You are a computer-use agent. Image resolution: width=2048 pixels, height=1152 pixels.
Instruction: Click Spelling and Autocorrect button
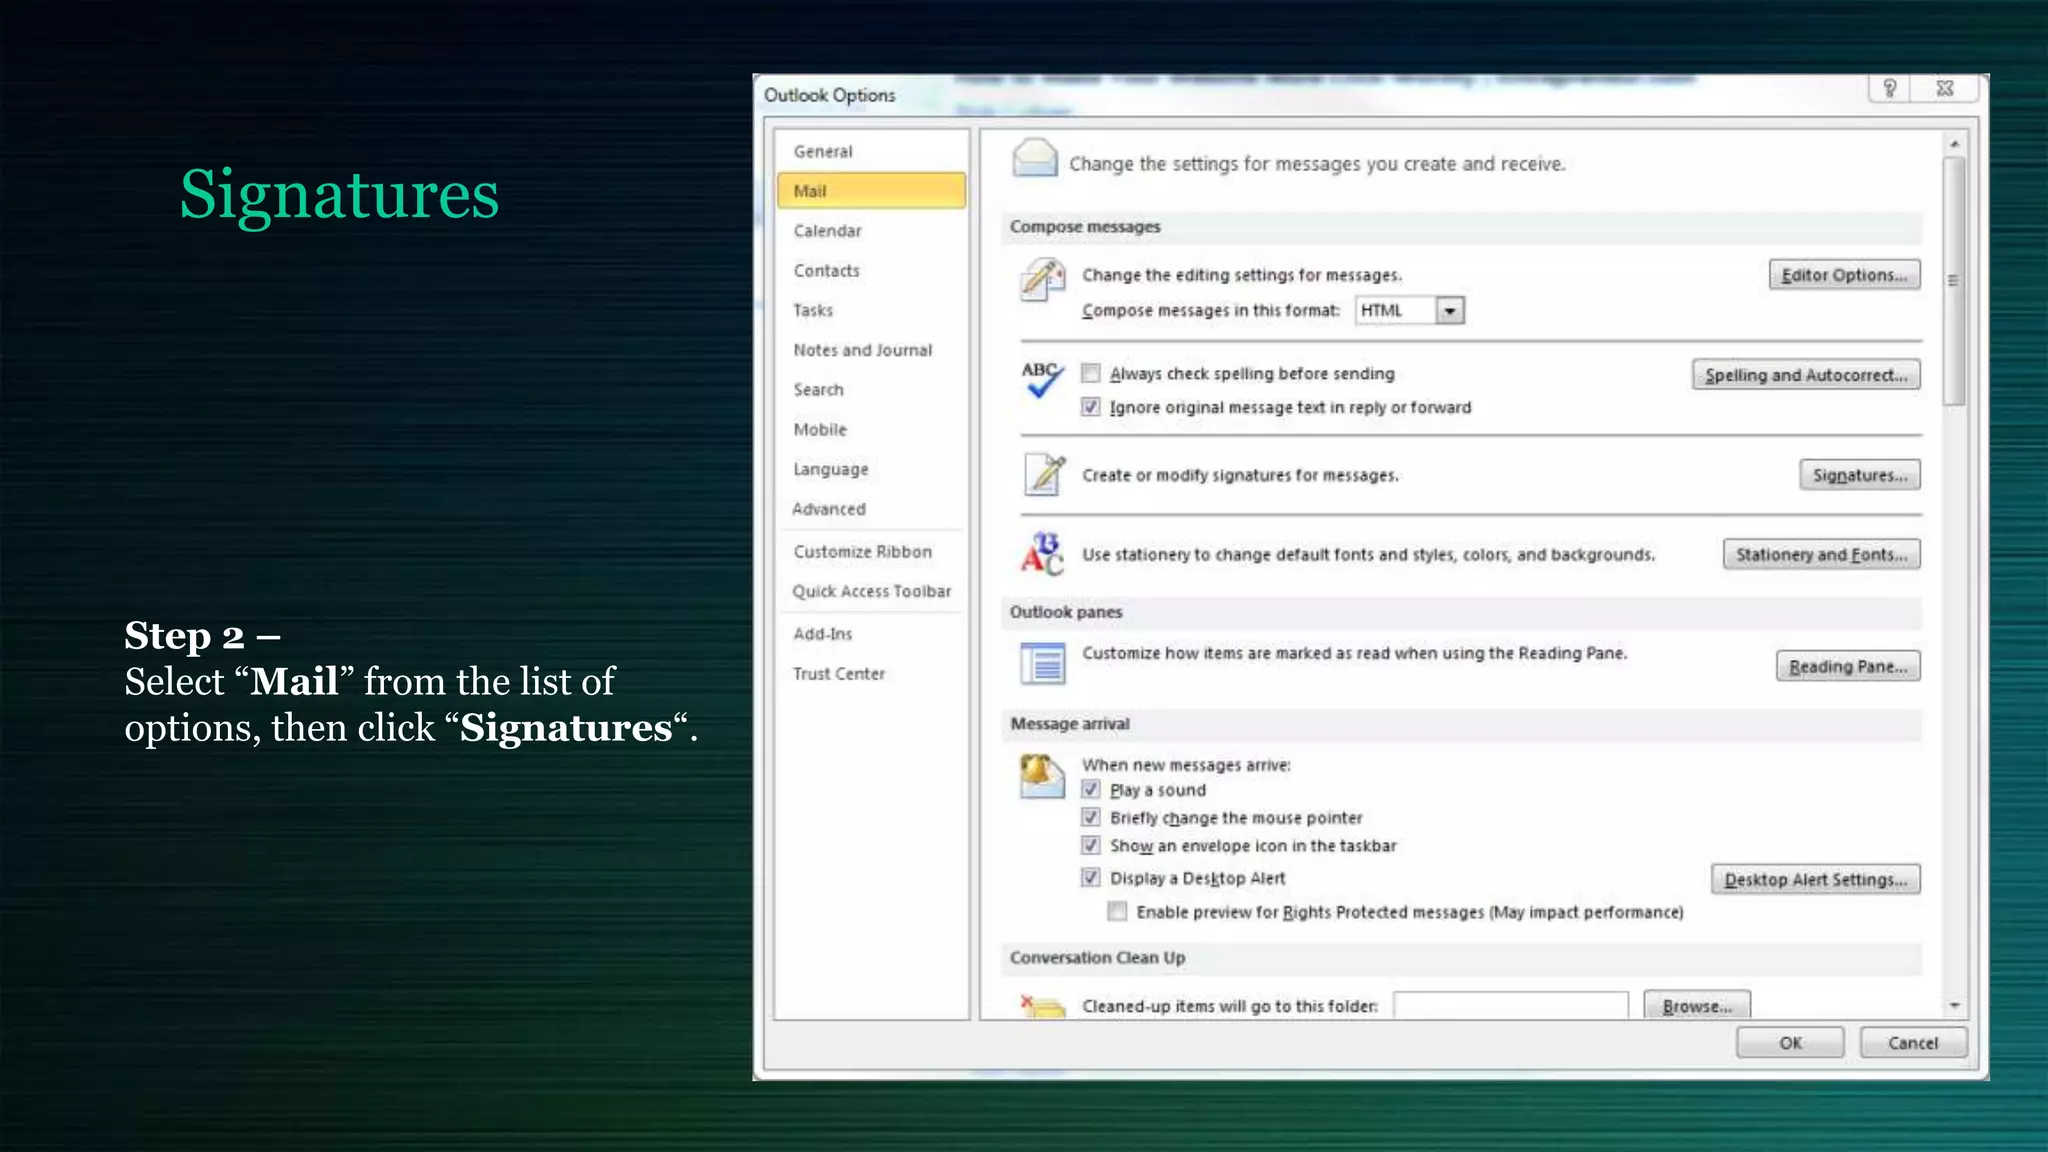point(1806,375)
